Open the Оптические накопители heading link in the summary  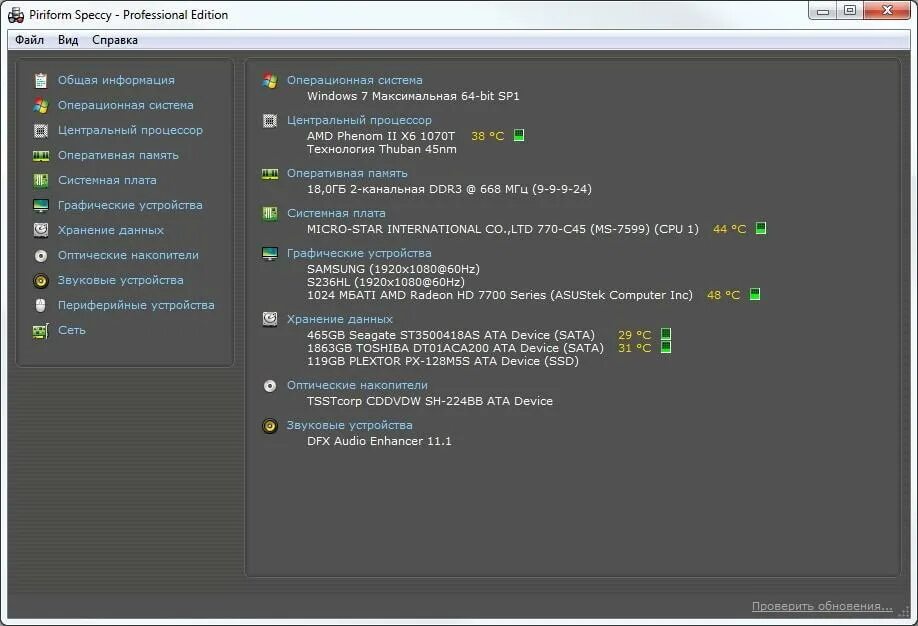pyautogui.click(x=357, y=385)
